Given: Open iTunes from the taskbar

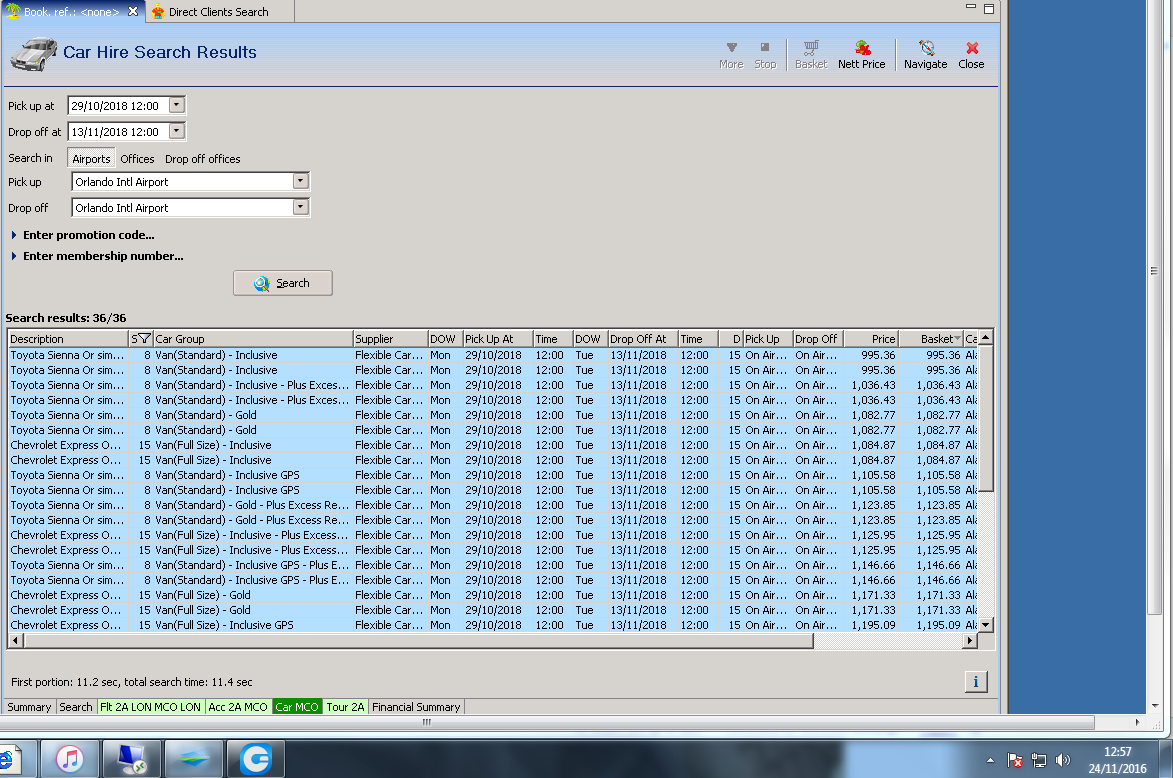Looking at the screenshot, I should point(70,759).
